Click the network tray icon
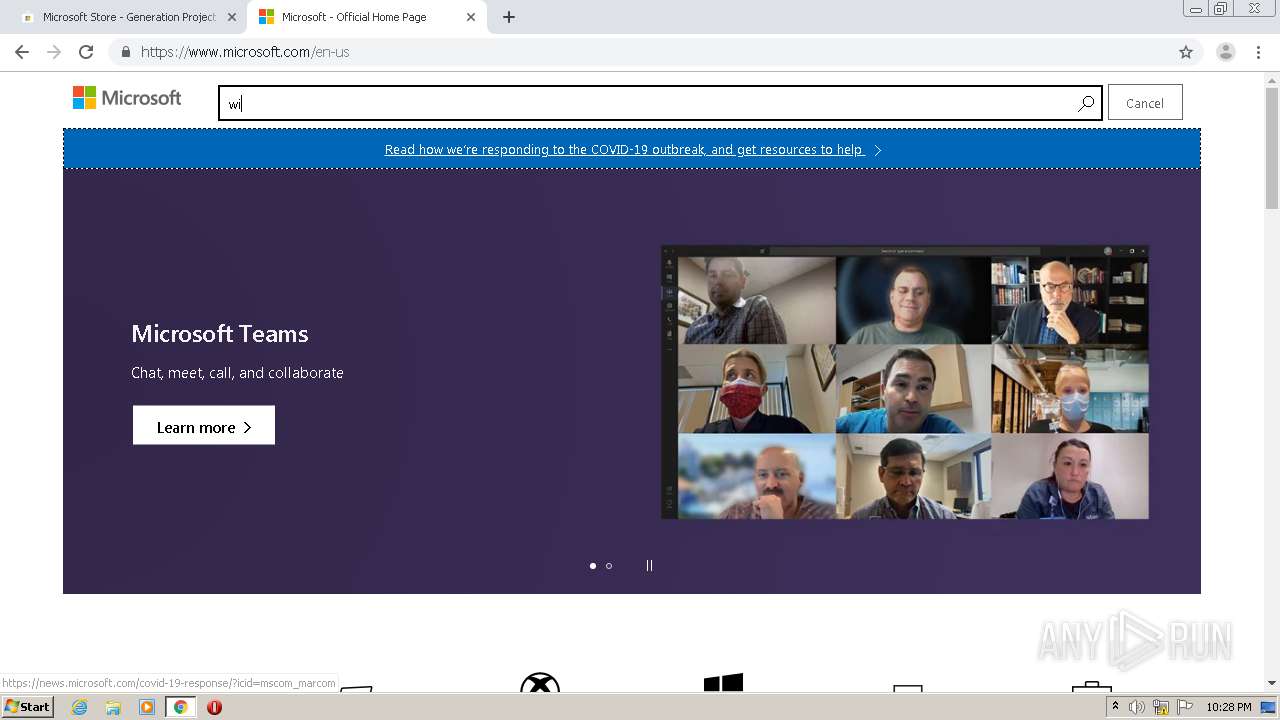The height and width of the screenshot is (720, 1280). pos(1161,707)
